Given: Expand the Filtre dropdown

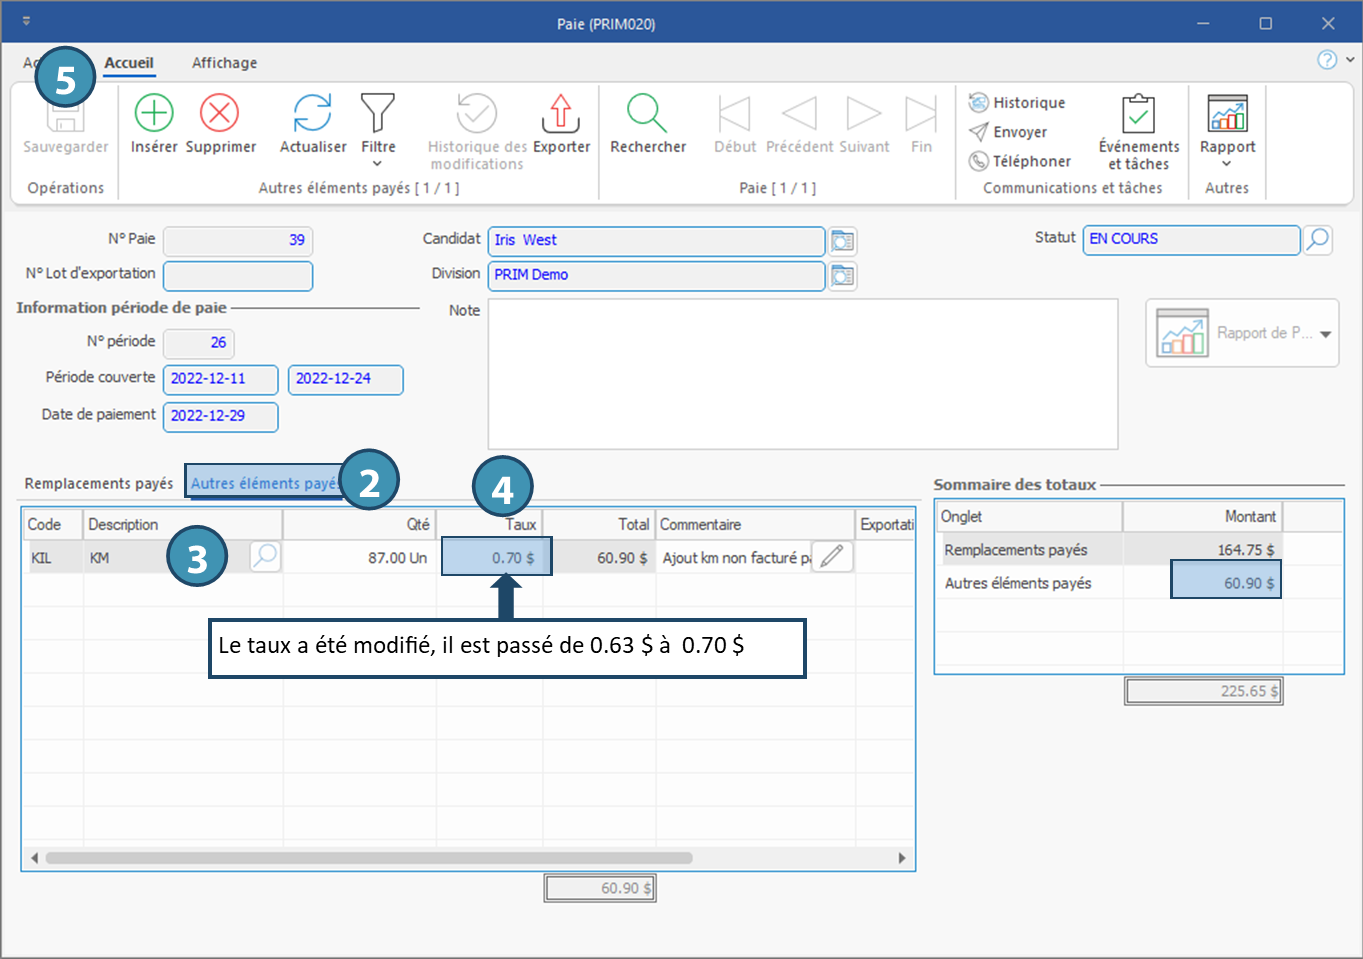Looking at the screenshot, I should coord(378,164).
